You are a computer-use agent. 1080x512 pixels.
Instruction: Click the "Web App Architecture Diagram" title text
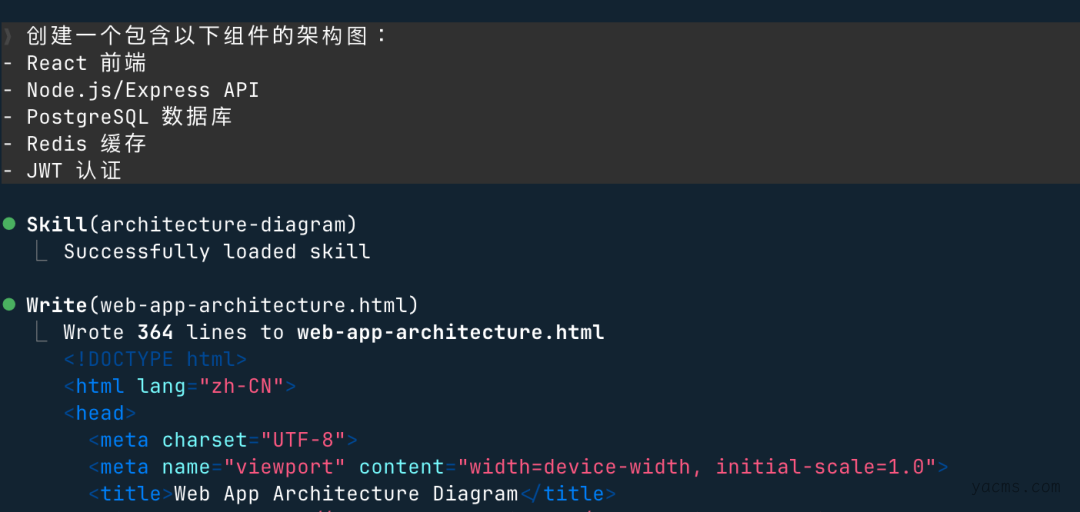pyautogui.click(x=346, y=494)
